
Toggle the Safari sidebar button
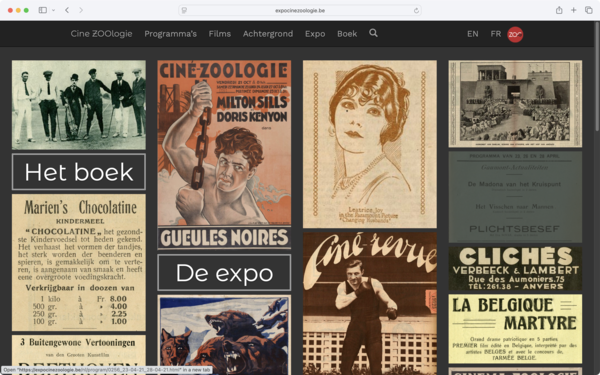coord(42,10)
